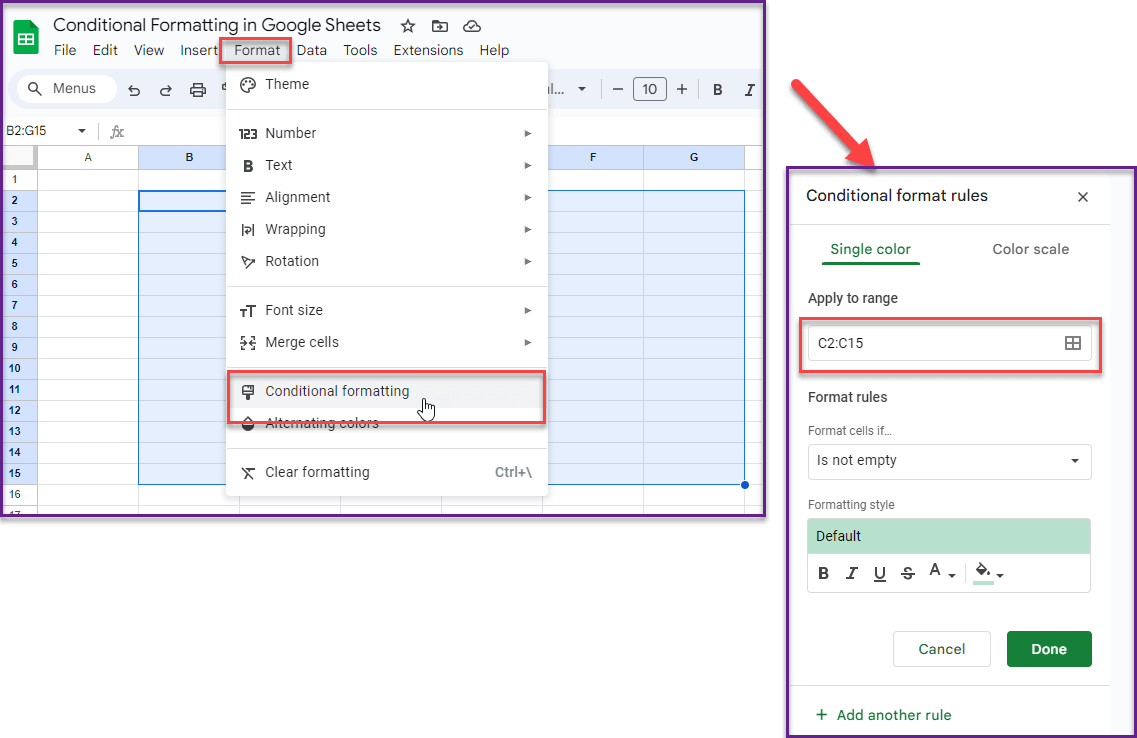1137x738 pixels.
Task: Check the cloud save status icon
Action: pos(471,25)
